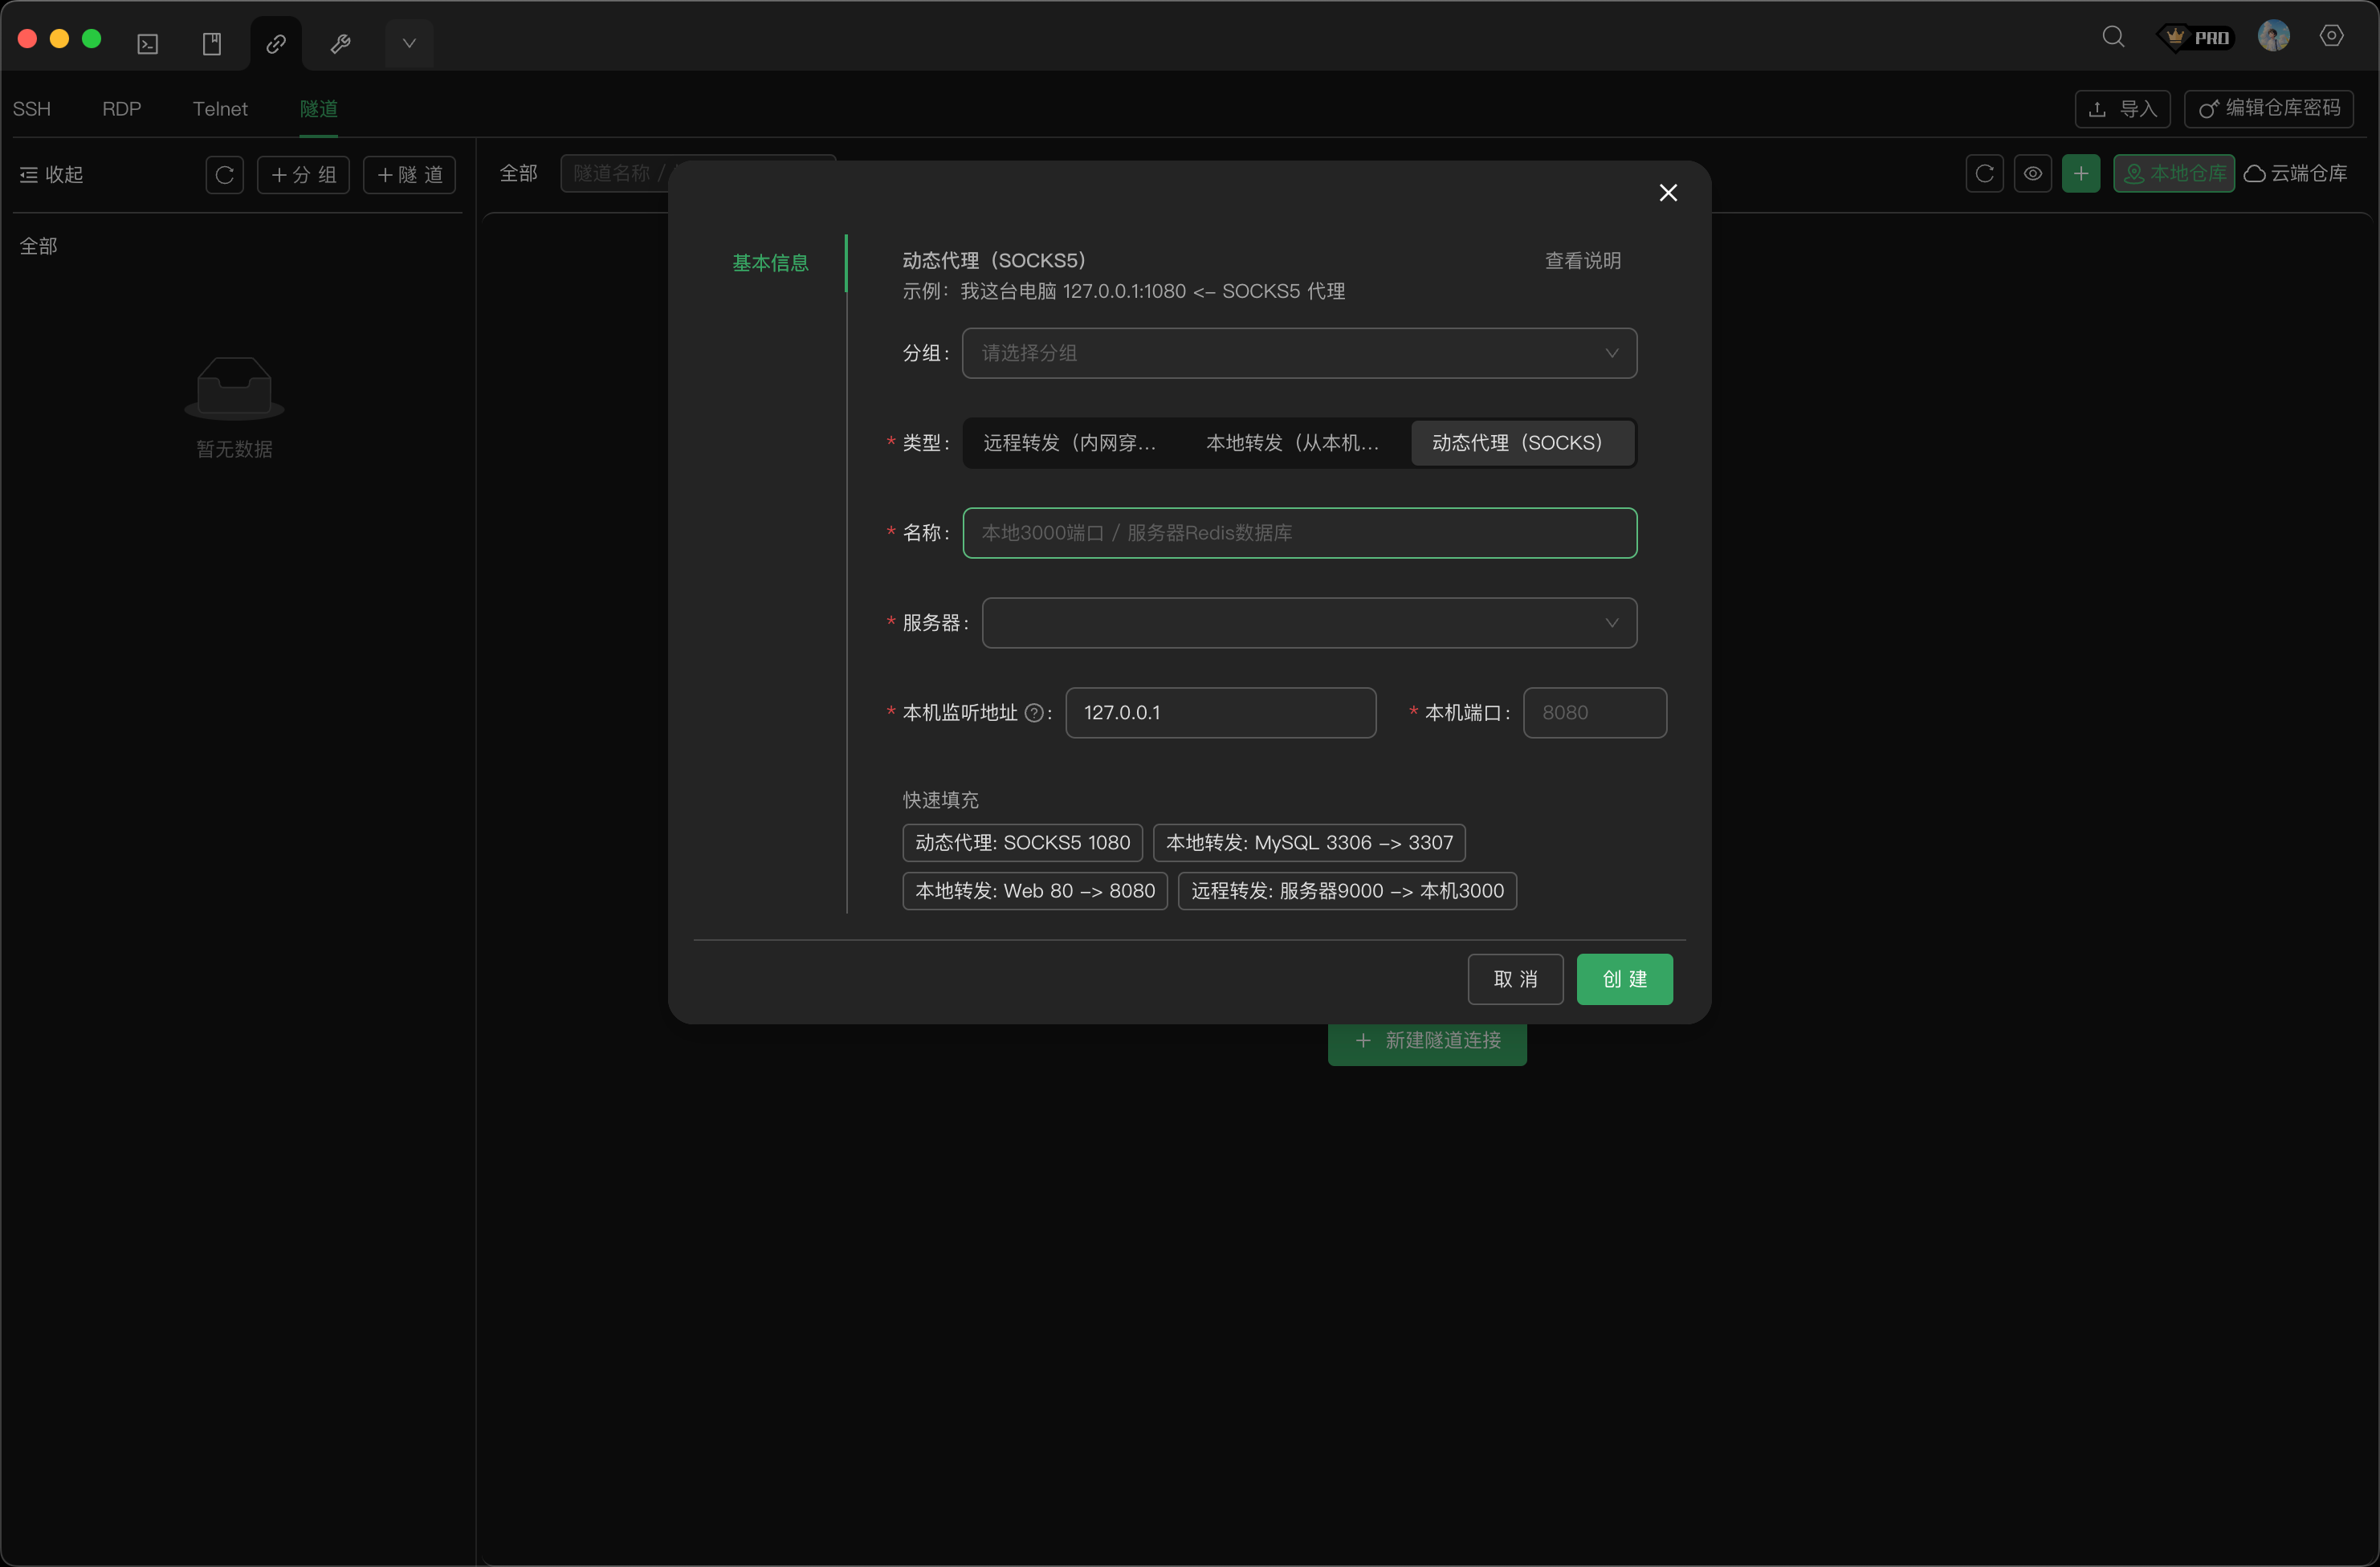The image size is (2380, 1567).
Task: Click the green plus add button
Action: point(2080,174)
